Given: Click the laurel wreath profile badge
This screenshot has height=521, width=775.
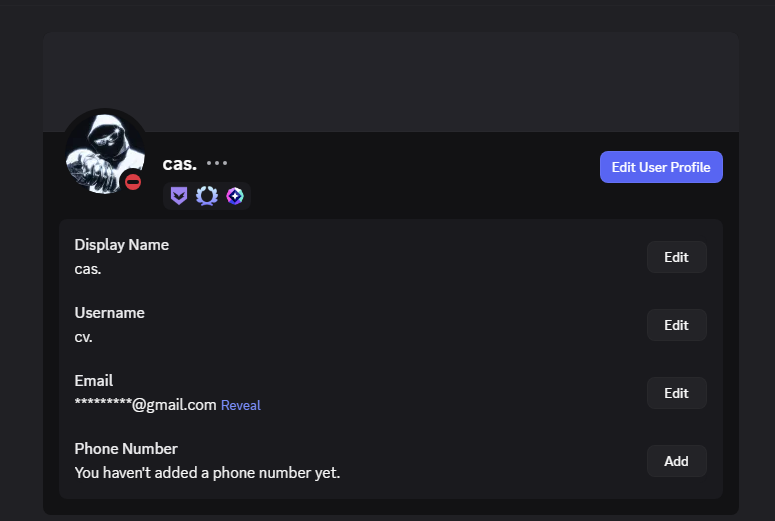Looking at the screenshot, I should [x=206, y=196].
